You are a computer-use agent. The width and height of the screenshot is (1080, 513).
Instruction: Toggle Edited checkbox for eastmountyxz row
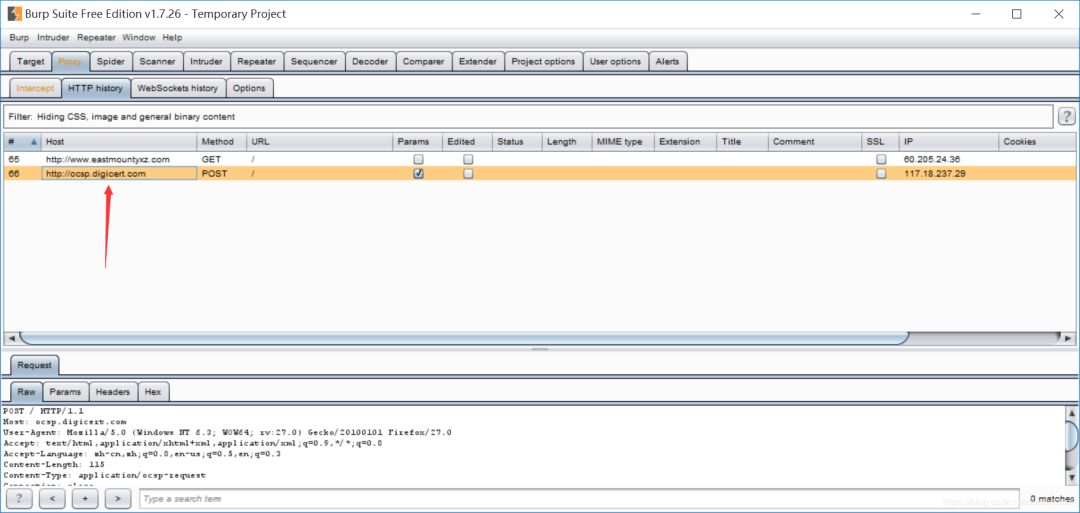tap(468, 159)
